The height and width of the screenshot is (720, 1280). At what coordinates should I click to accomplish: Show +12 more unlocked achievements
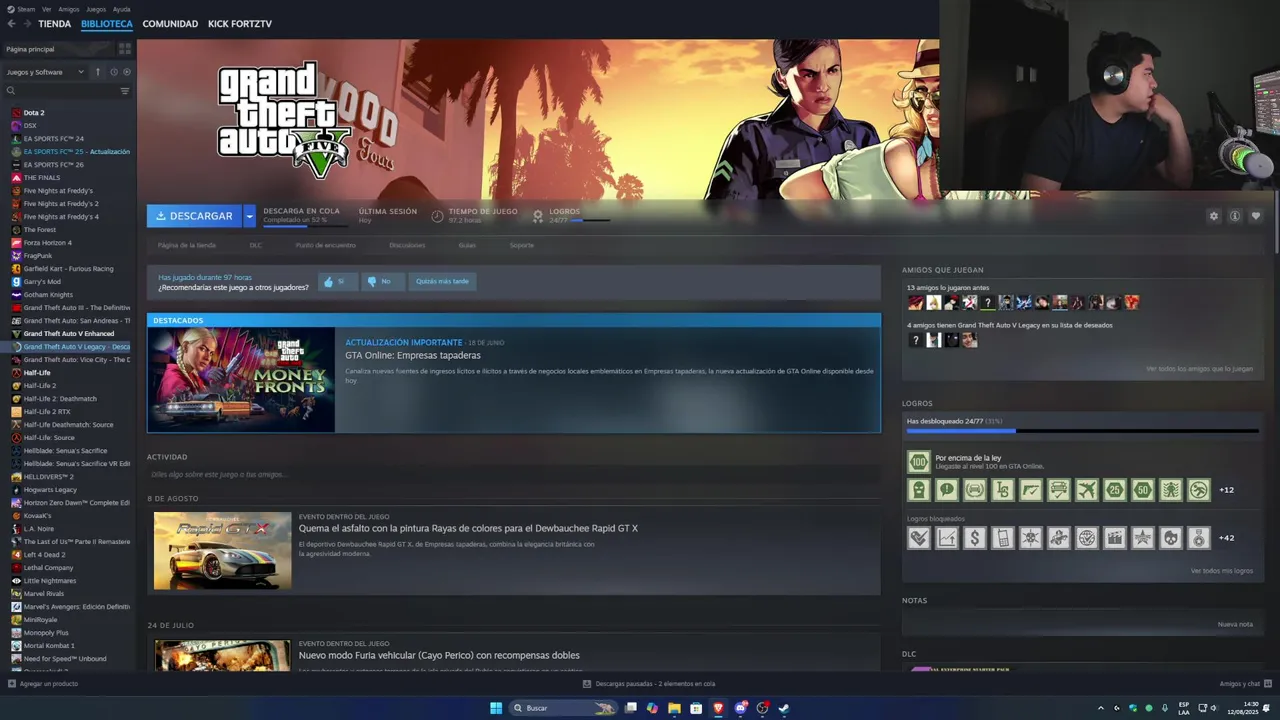1226,490
